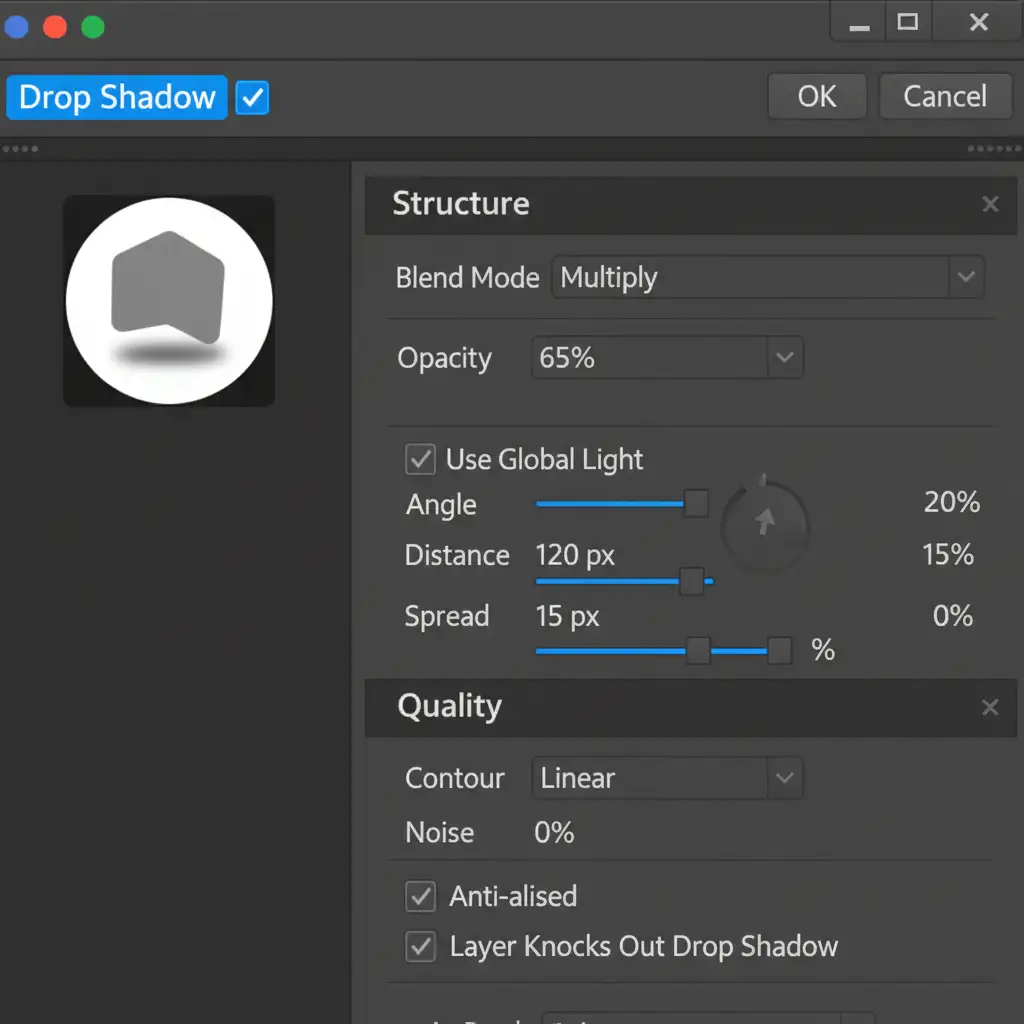Expand the Opacity 65% dropdown
Screen dimensions: 1024x1024
[x=784, y=358]
